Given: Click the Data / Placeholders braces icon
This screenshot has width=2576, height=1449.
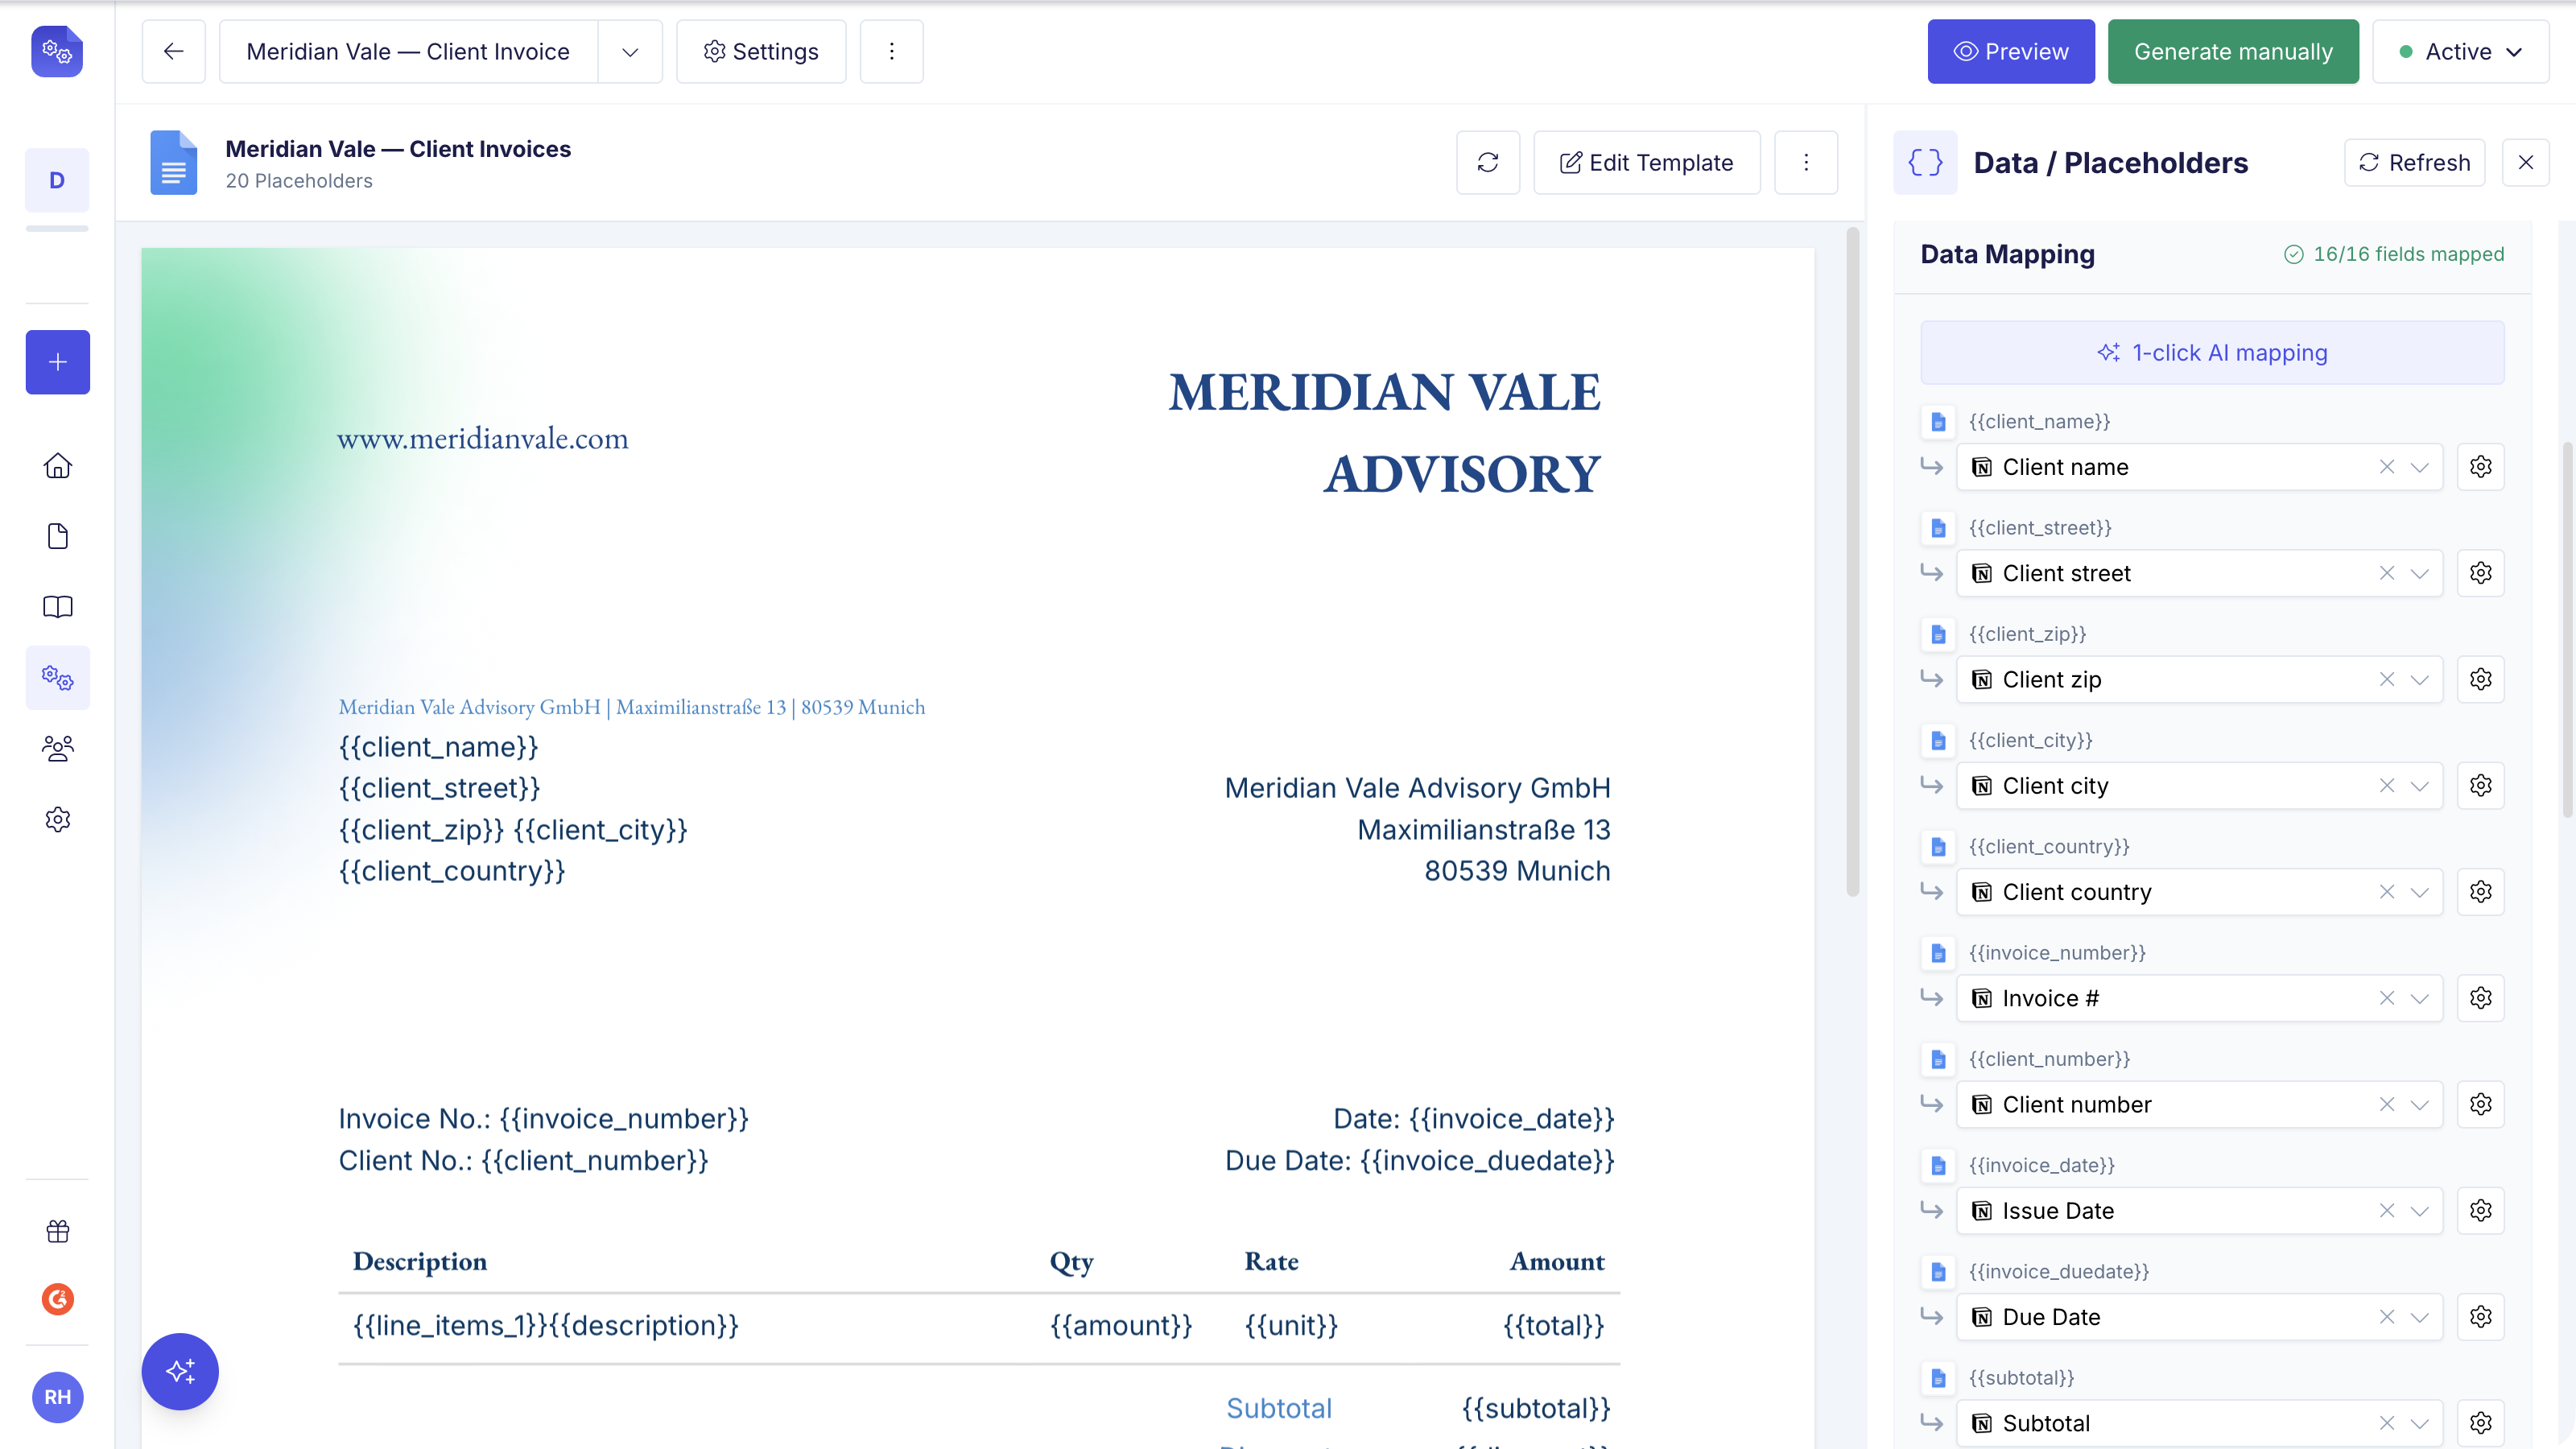Looking at the screenshot, I should click(x=1925, y=162).
